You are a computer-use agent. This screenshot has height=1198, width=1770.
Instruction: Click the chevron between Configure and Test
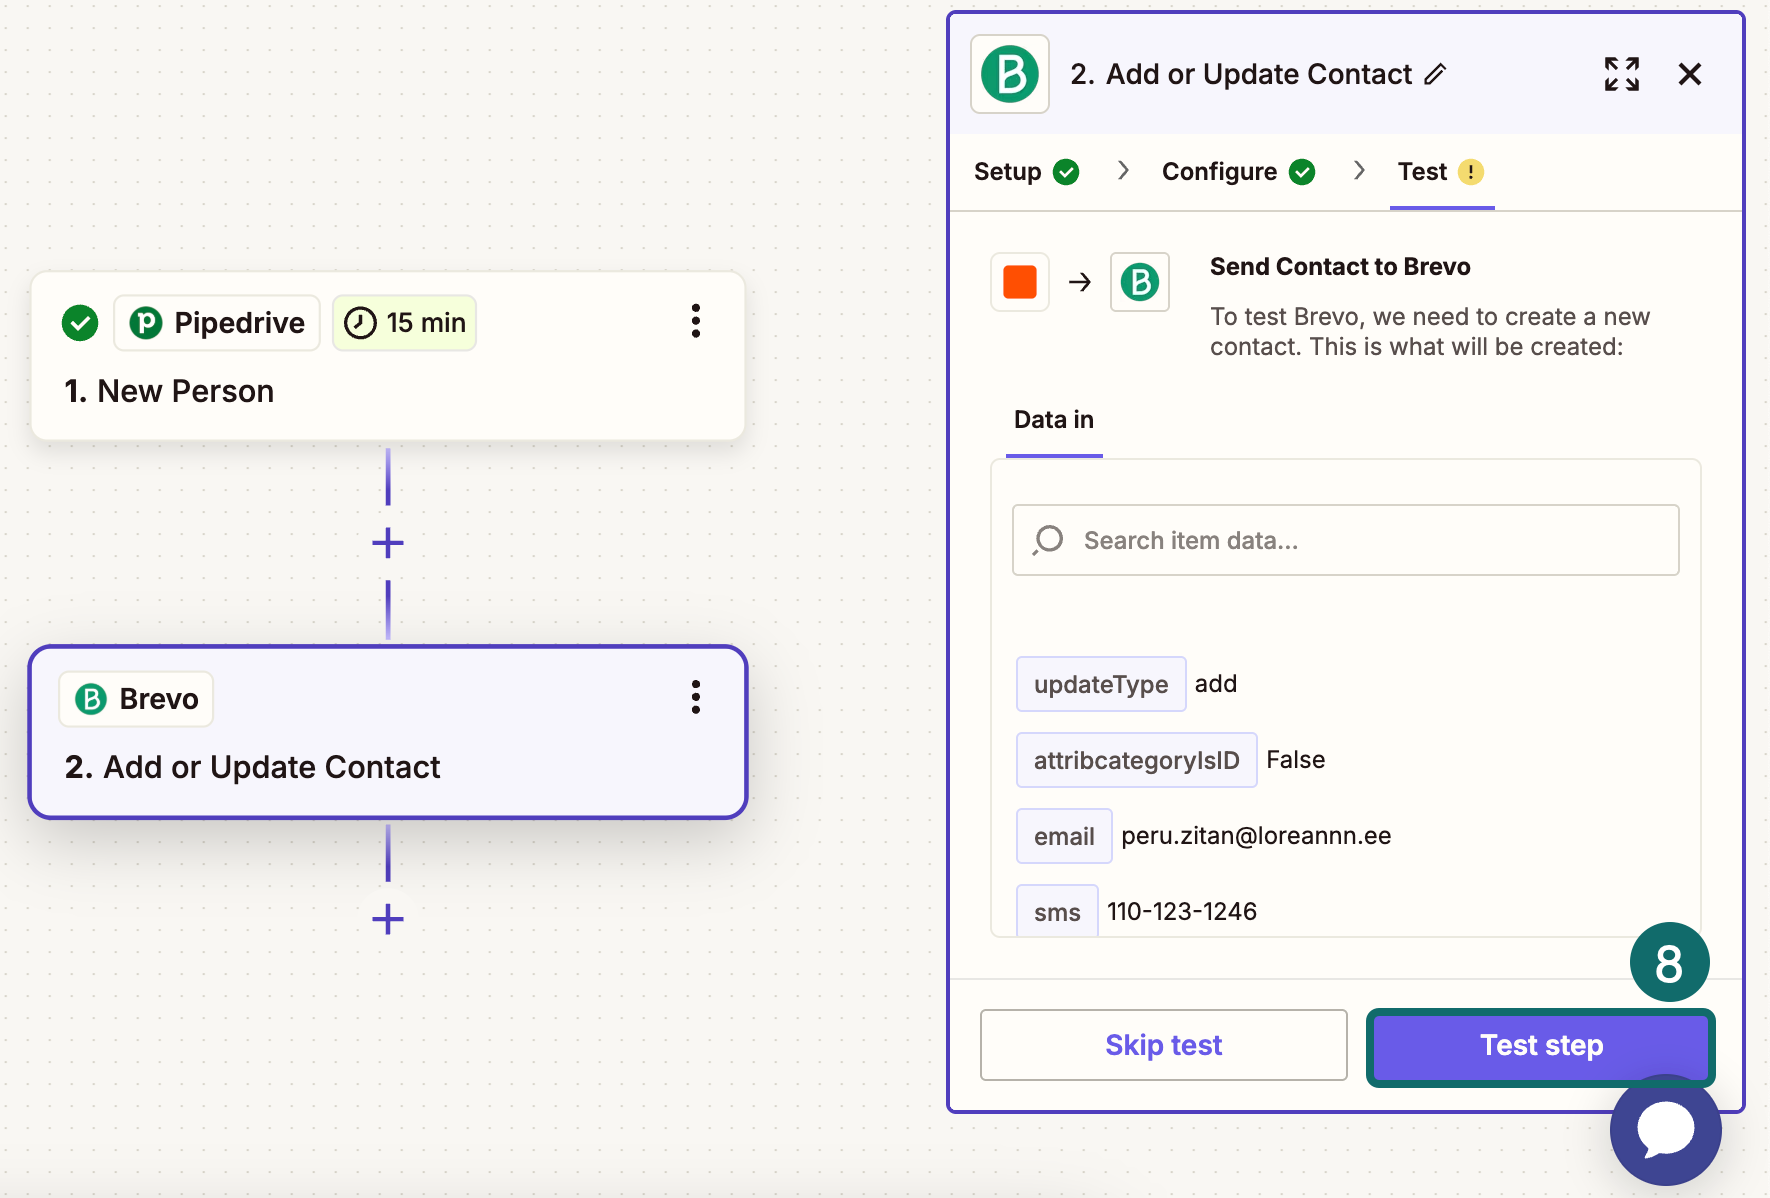1359,171
